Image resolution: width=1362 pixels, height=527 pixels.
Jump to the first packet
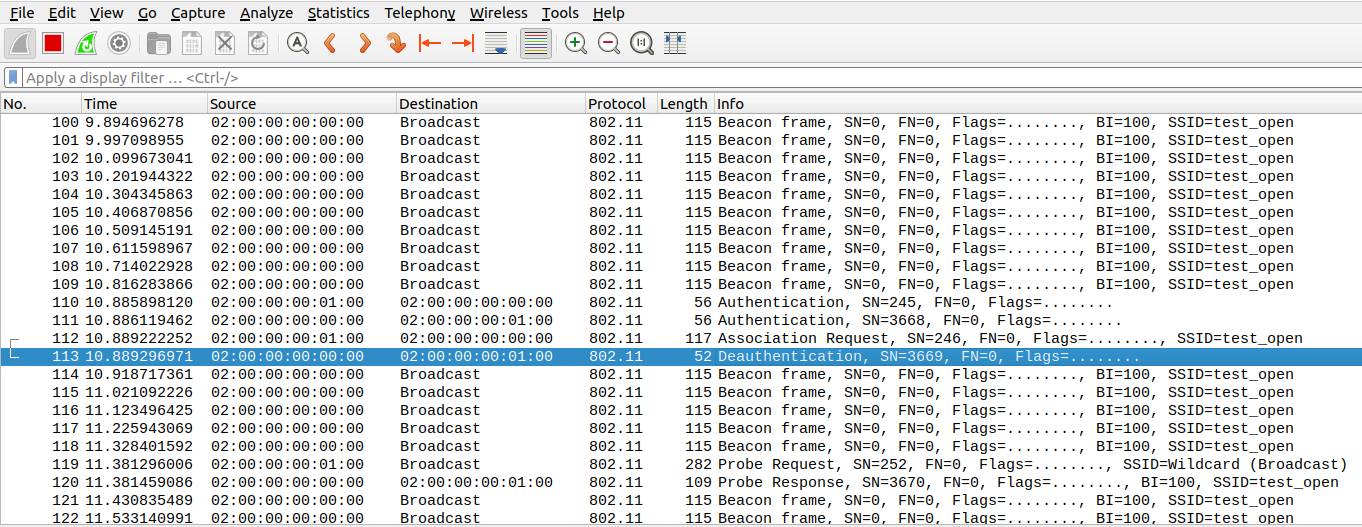click(x=430, y=43)
